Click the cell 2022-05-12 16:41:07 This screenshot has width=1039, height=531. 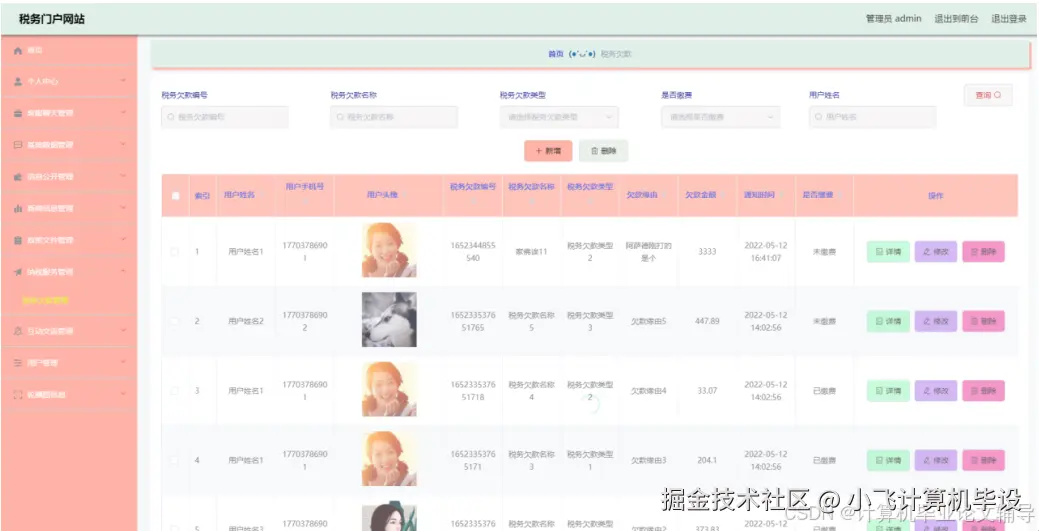pyautogui.click(x=765, y=252)
